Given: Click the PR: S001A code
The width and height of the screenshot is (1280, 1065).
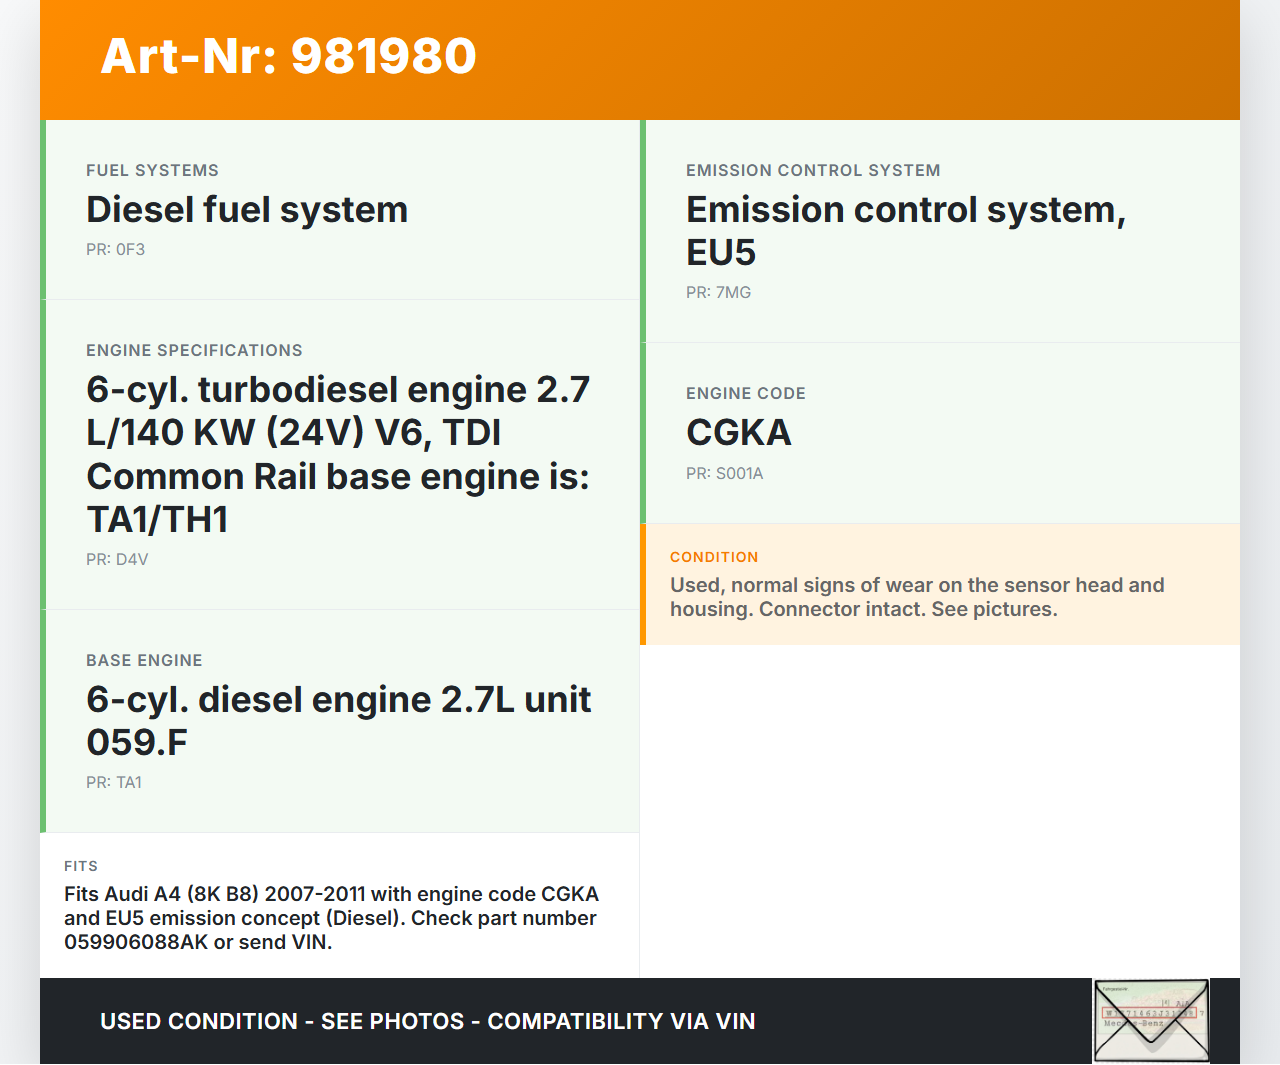Looking at the screenshot, I should point(724,474).
